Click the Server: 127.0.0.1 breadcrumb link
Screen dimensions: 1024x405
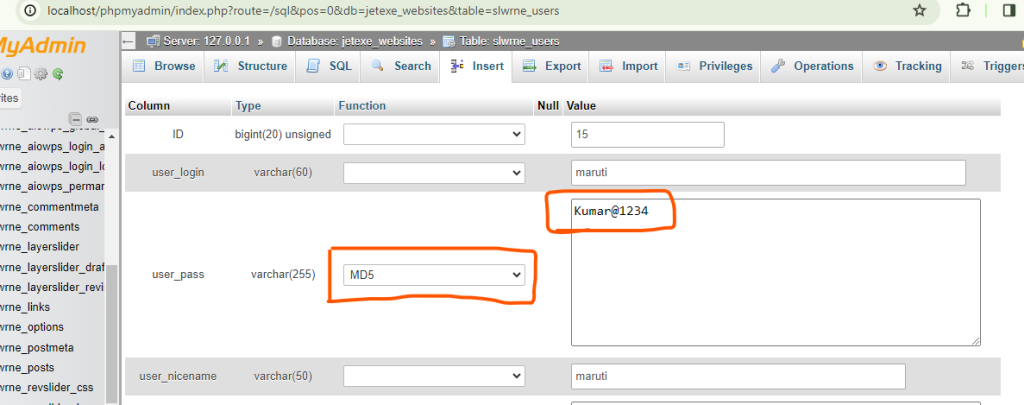tap(206, 41)
